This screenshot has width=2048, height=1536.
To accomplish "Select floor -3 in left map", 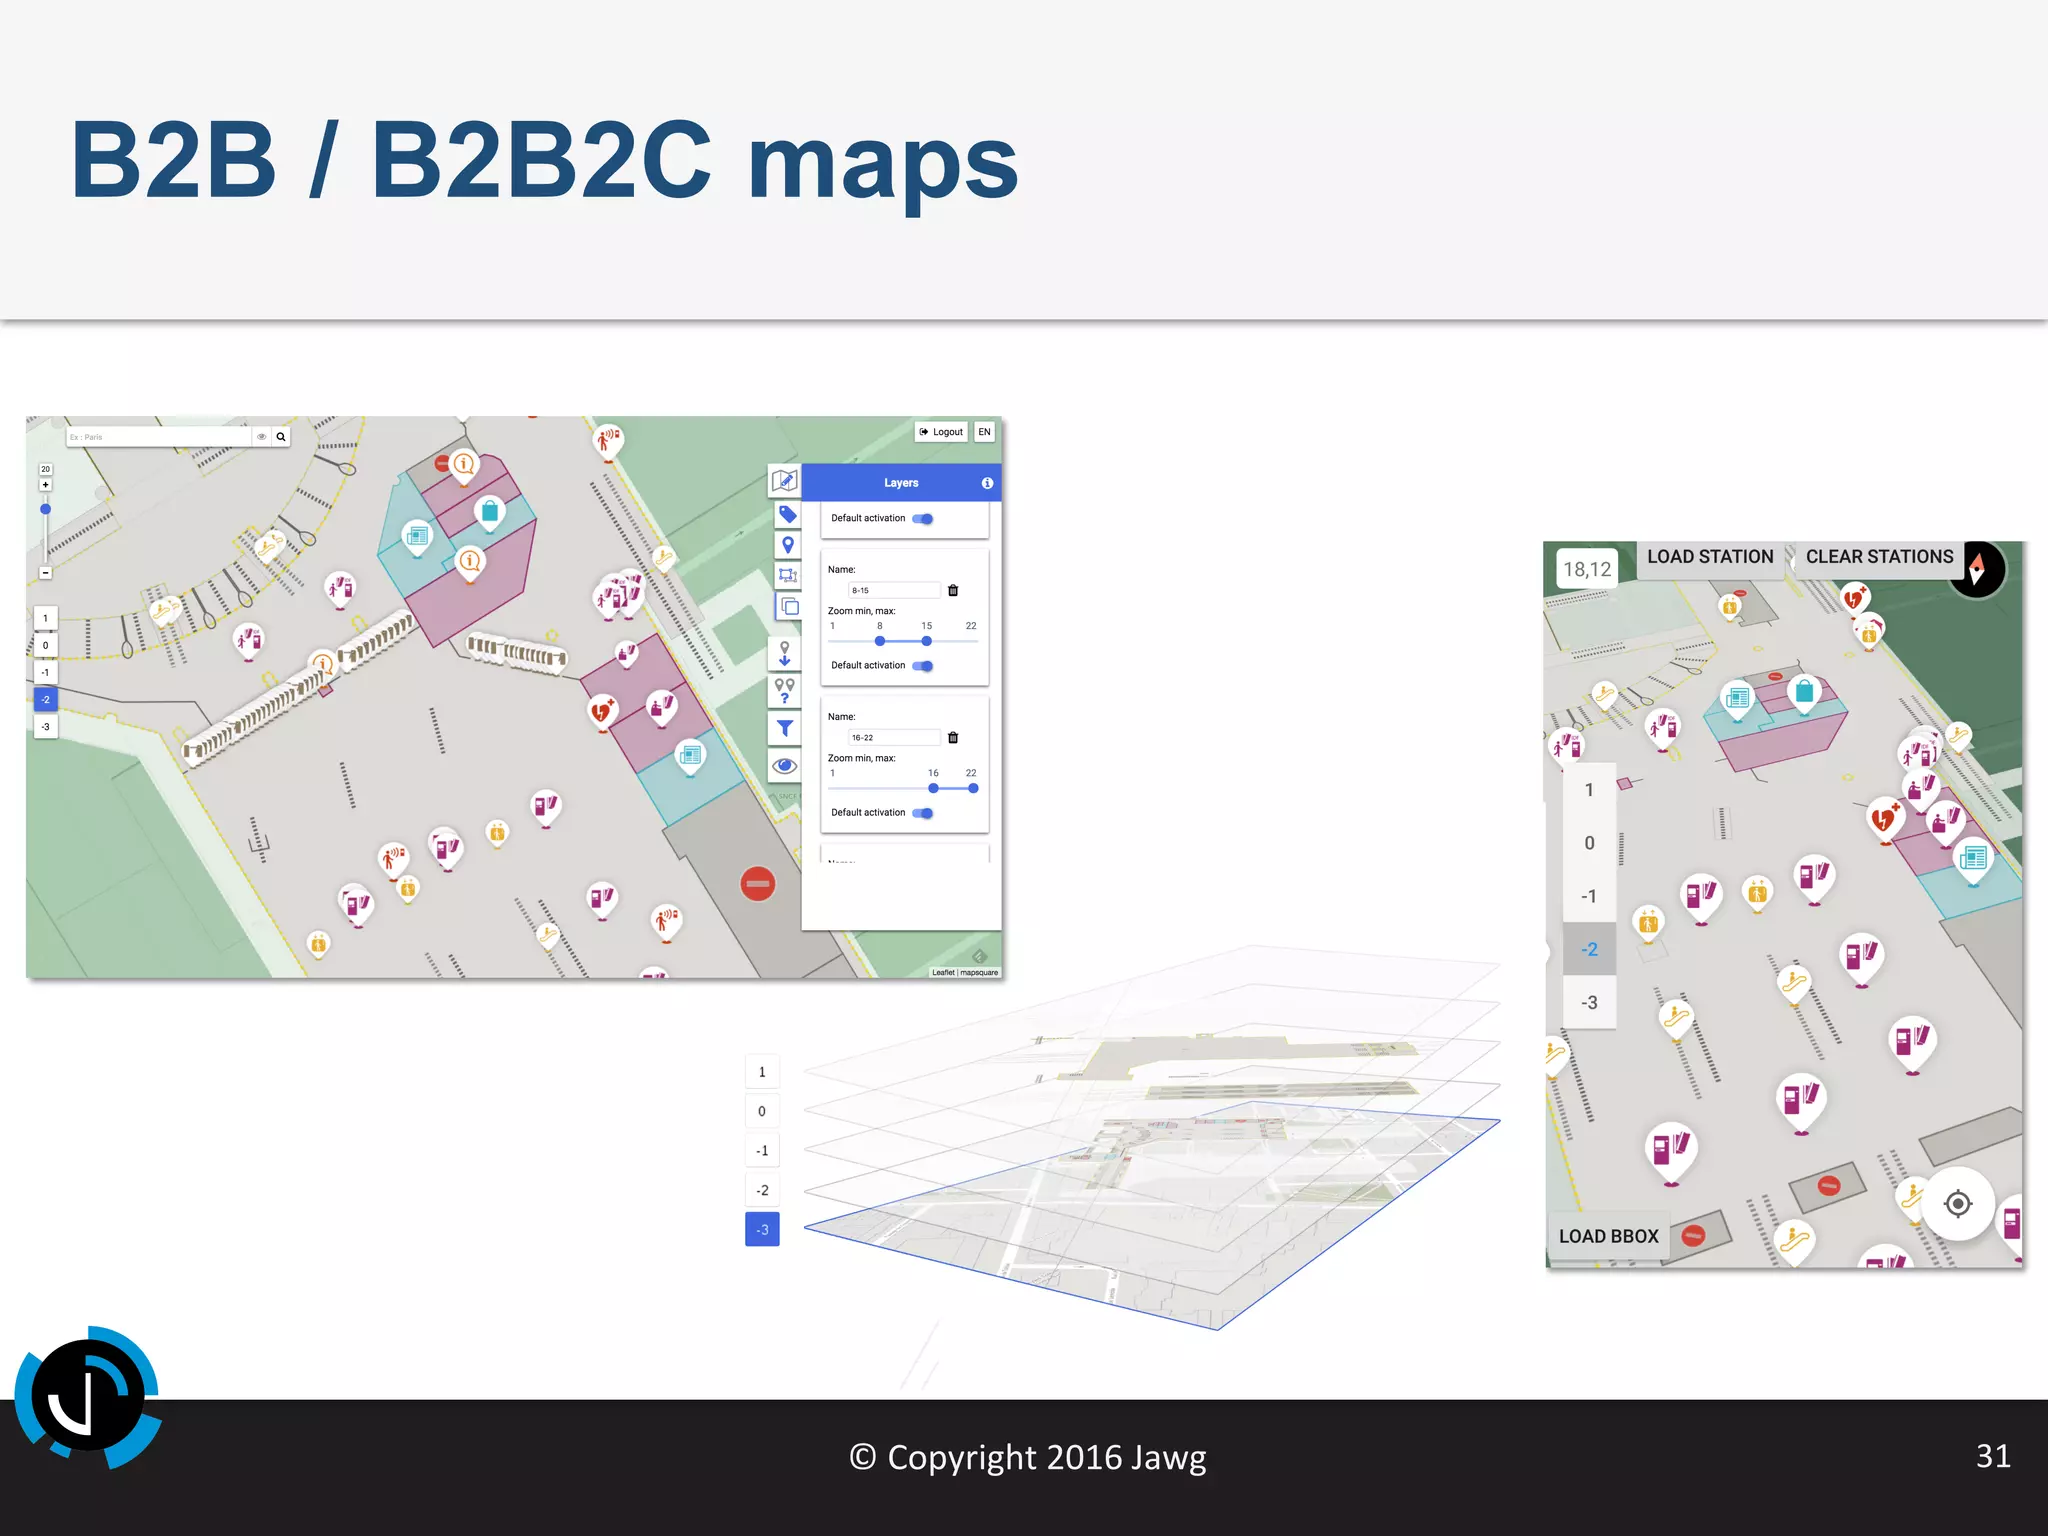I will coord(45,726).
